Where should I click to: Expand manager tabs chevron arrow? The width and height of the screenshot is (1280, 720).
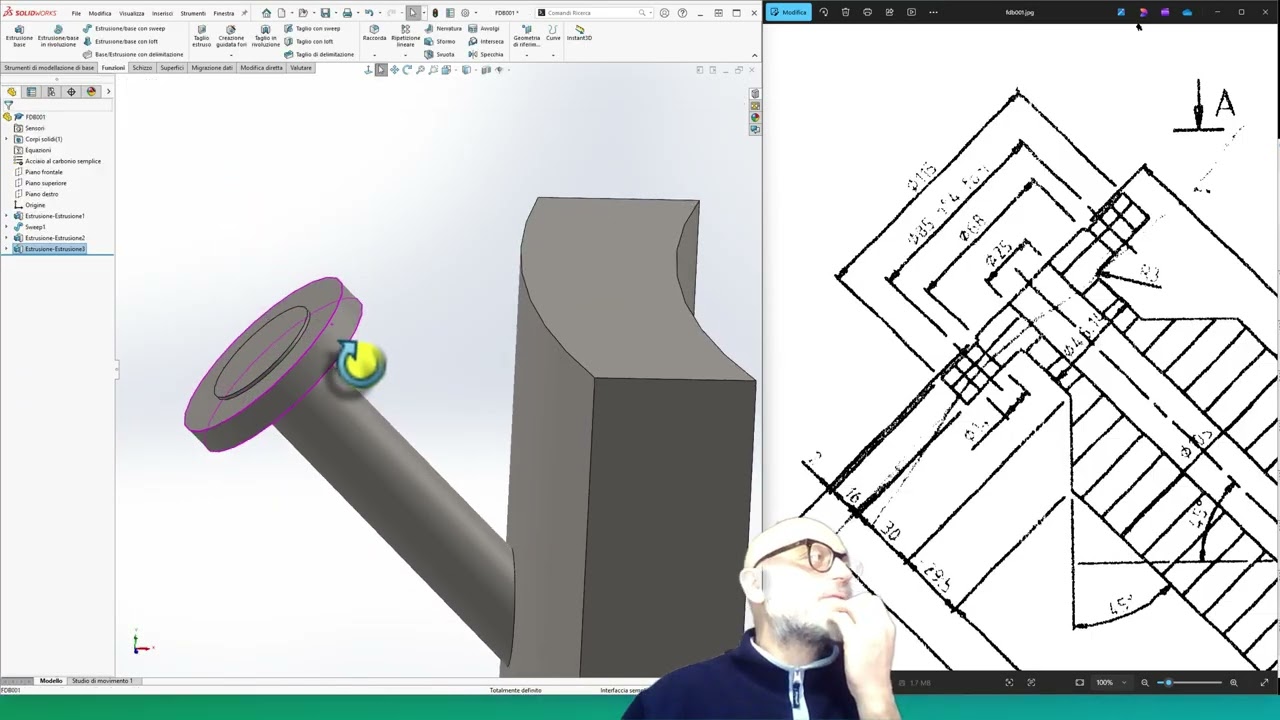108,92
